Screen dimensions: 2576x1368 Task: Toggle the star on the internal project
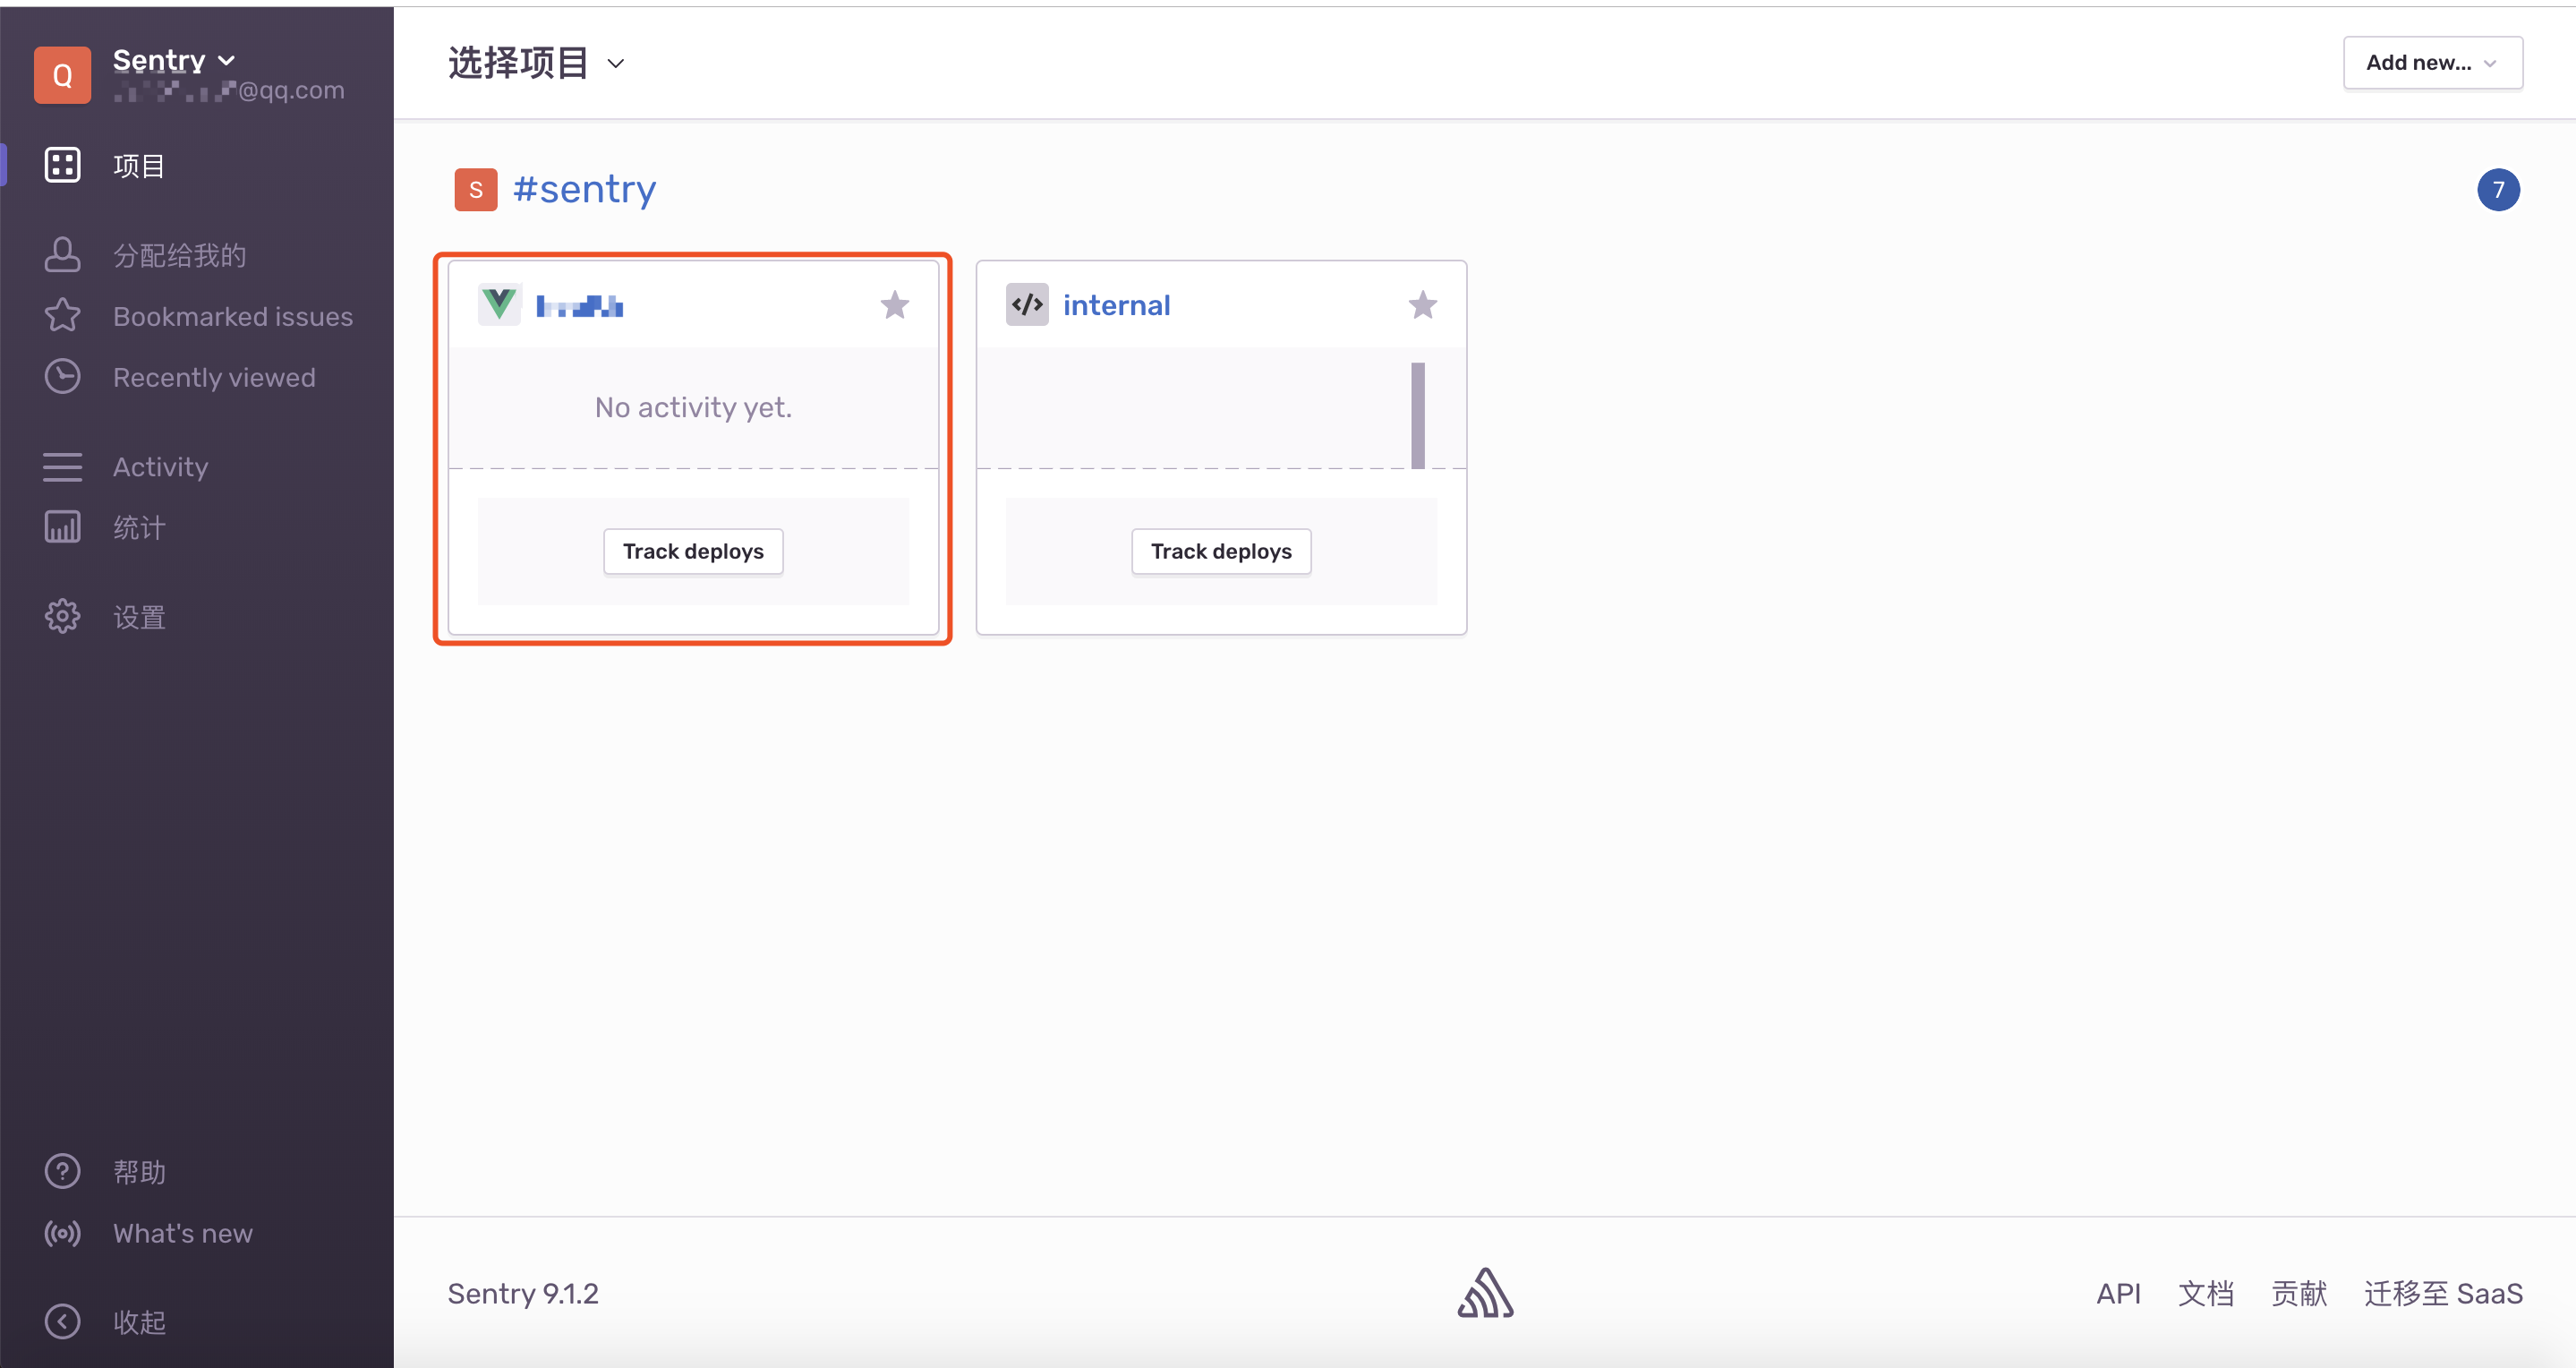1422,304
